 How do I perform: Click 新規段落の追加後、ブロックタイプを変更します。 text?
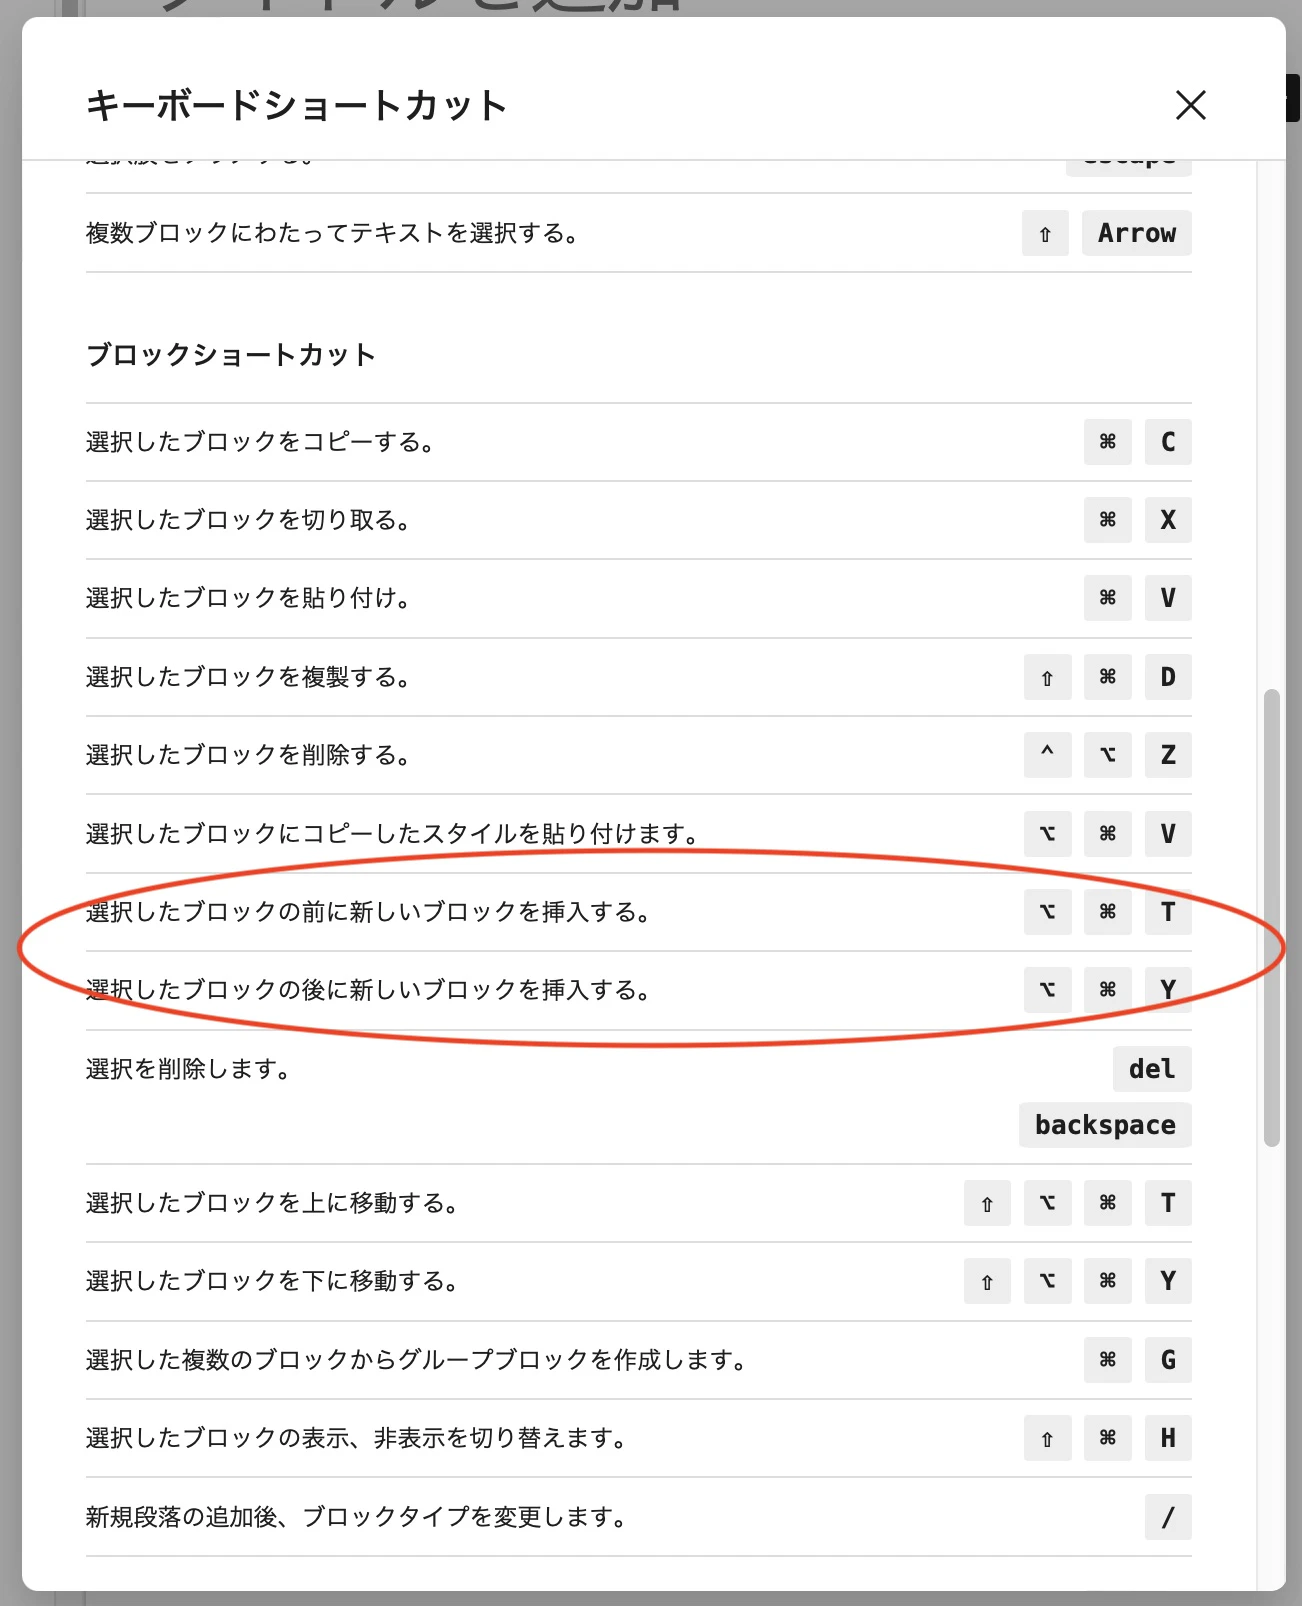pos(357,1517)
